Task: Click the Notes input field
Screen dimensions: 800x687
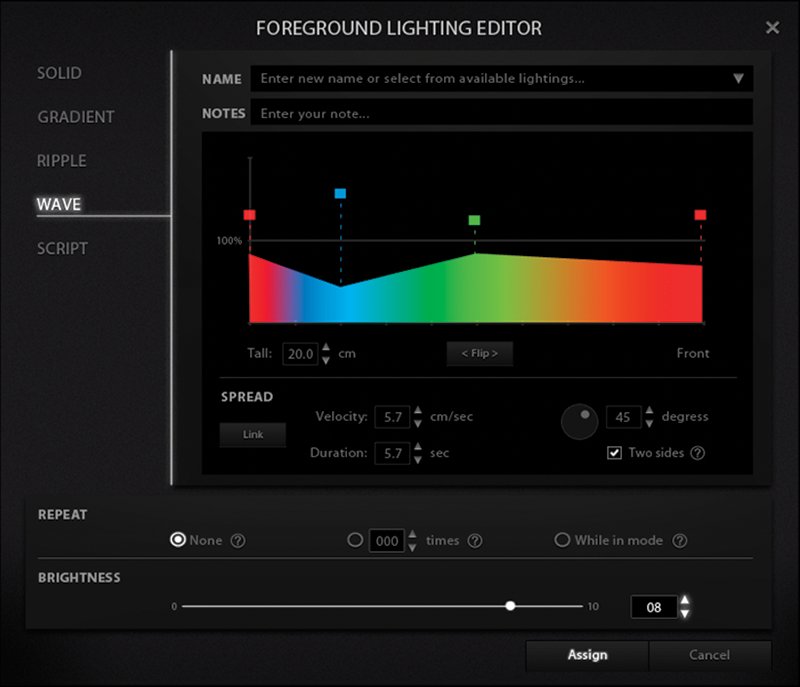Action: [x=500, y=114]
